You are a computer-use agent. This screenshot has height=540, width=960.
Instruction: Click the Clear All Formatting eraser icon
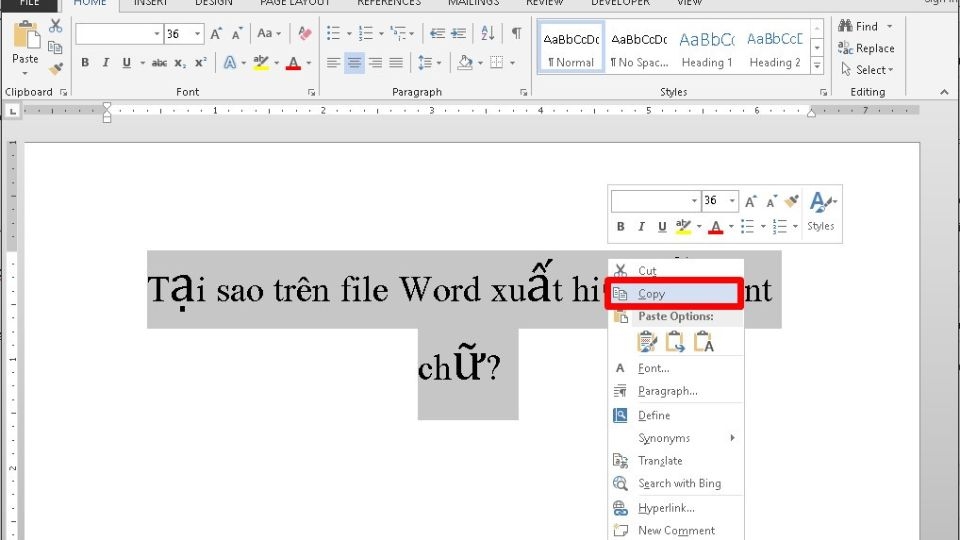click(x=304, y=33)
